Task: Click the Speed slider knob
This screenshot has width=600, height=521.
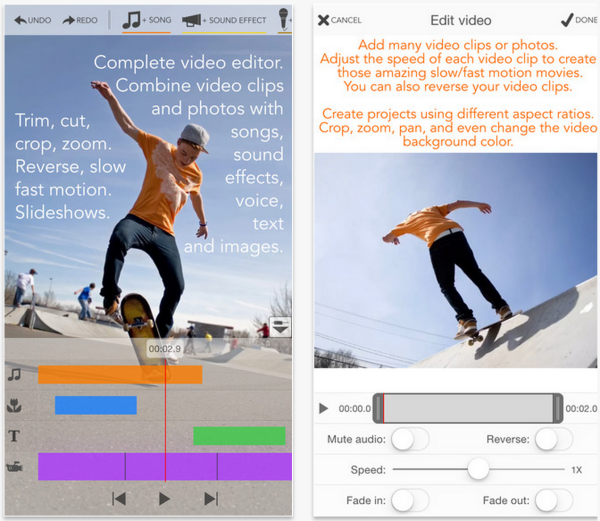Action: (x=478, y=469)
